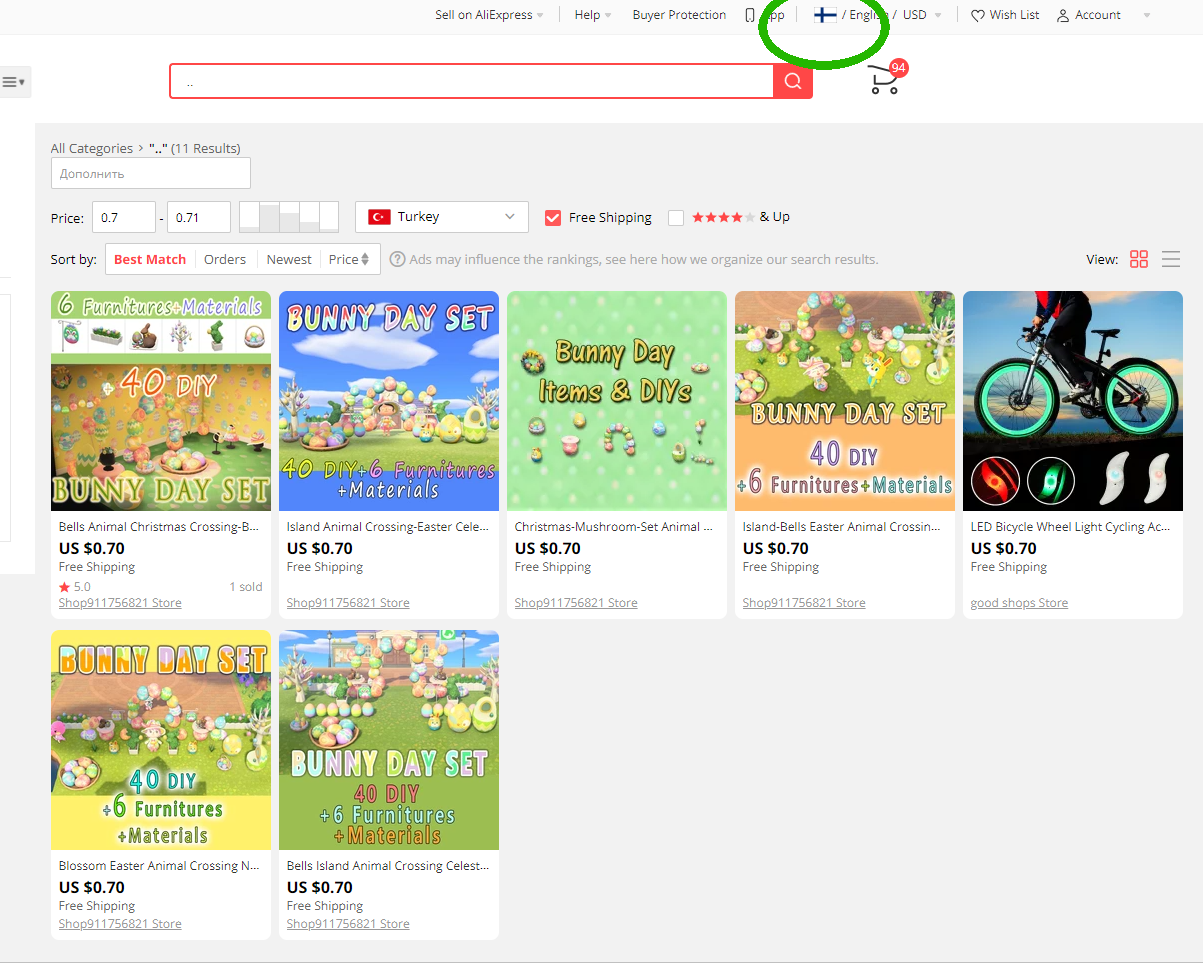Click the LED Bicycle Wheel Light title
Screen dimensions: 1203x963
[1070, 527]
